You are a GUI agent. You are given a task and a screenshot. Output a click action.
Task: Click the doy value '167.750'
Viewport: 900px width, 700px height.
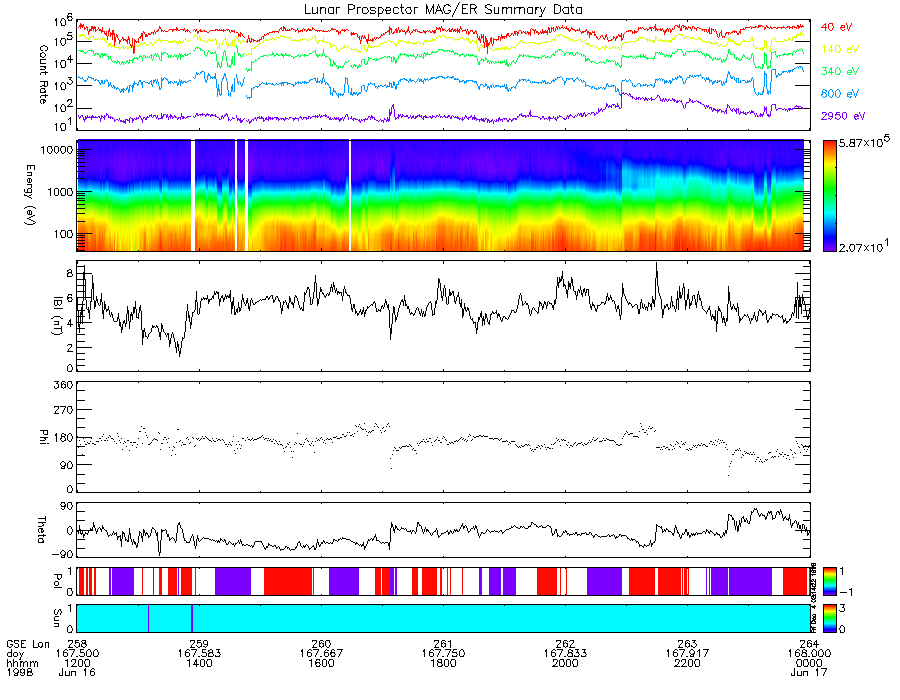pyautogui.click(x=443, y=654)
